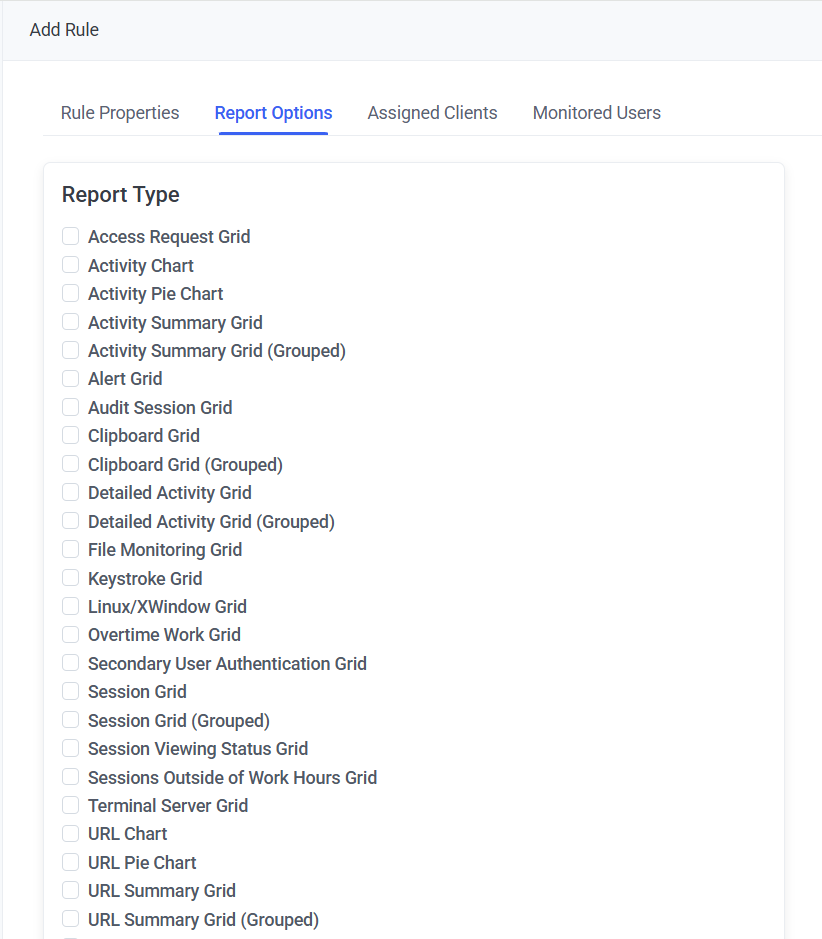Image resolution: width=822 pixels, height=939 pixels.
Task: Tick the File Monitoring Grid checkbox
Action: [x=71, y=550]
